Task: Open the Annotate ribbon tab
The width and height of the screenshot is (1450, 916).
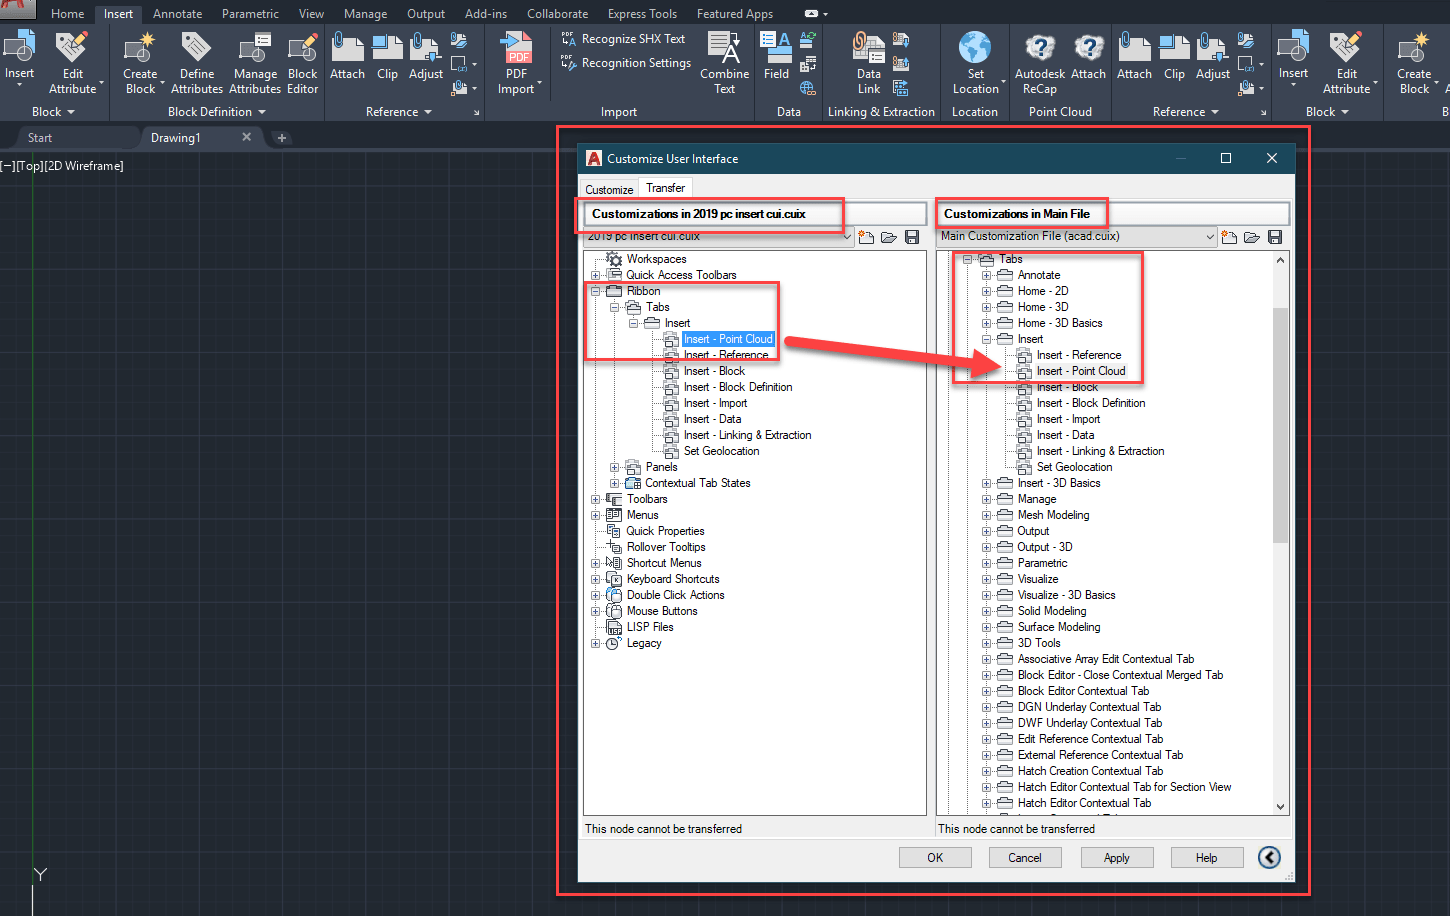Action: 178,13
